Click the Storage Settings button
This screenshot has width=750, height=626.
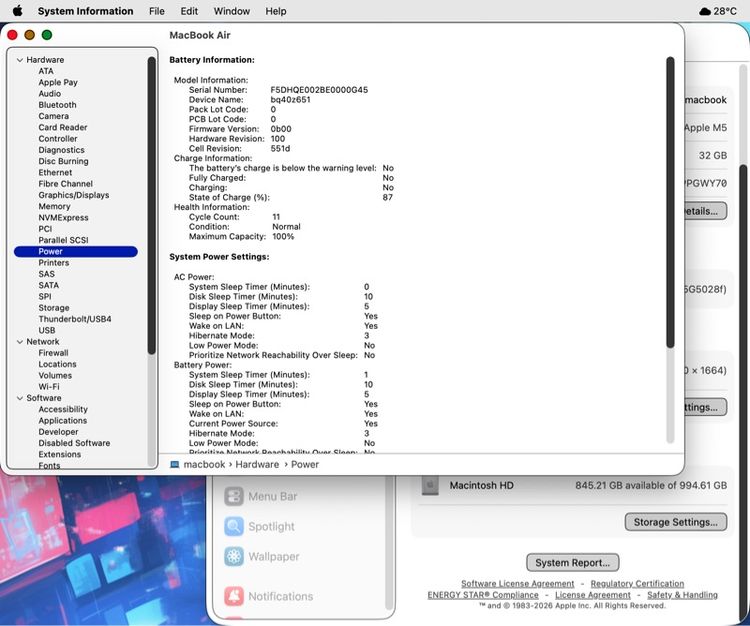[x=675, y=522]
